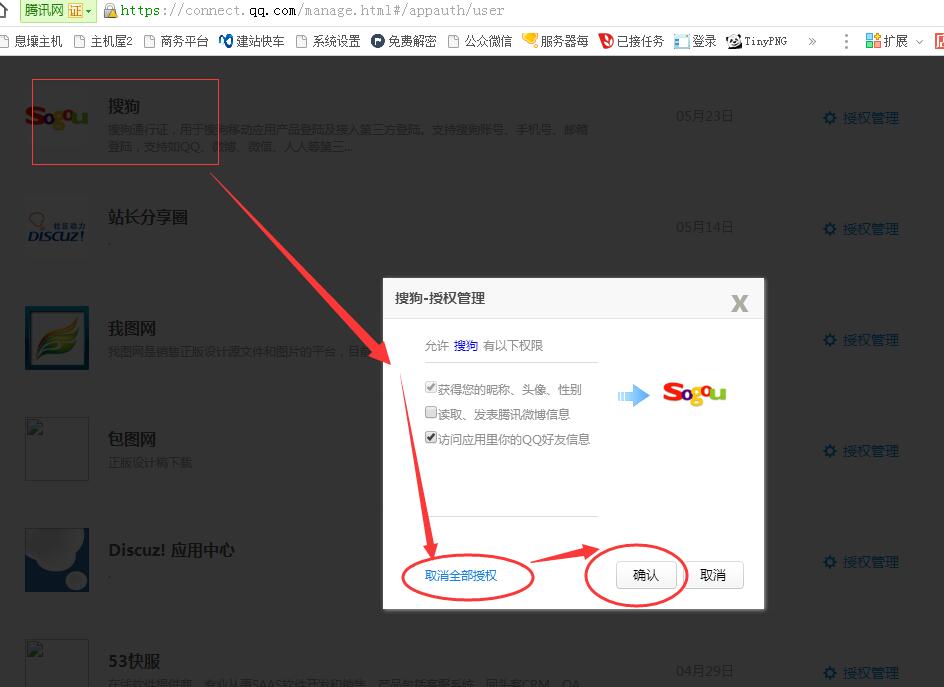Open the 已接任务 bookmark

click(x=631, y=41)
